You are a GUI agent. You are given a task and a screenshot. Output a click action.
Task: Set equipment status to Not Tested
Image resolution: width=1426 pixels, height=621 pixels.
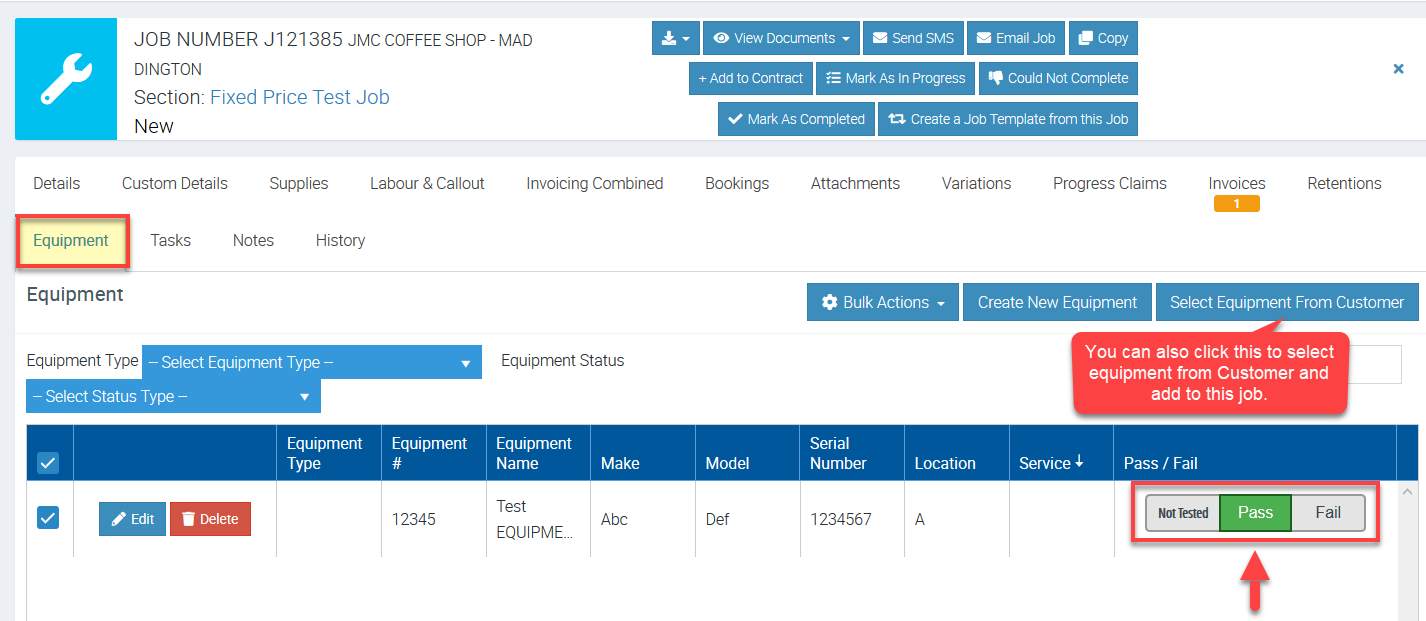(x=1183, y=513)
